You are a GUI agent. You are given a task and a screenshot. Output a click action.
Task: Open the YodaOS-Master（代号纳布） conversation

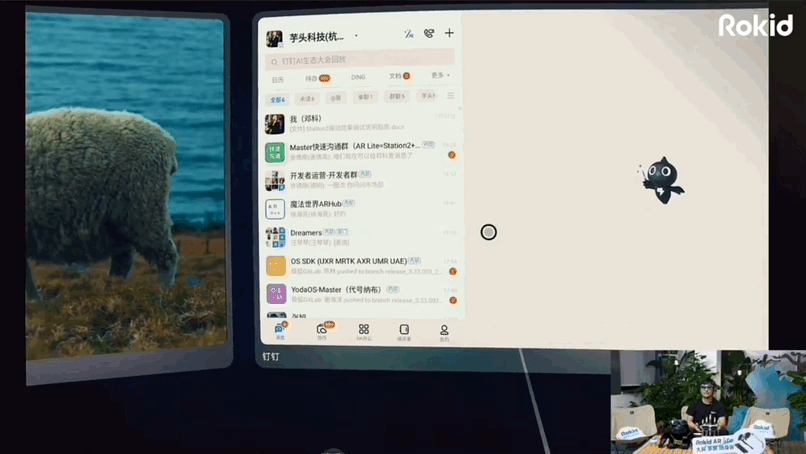361,295
